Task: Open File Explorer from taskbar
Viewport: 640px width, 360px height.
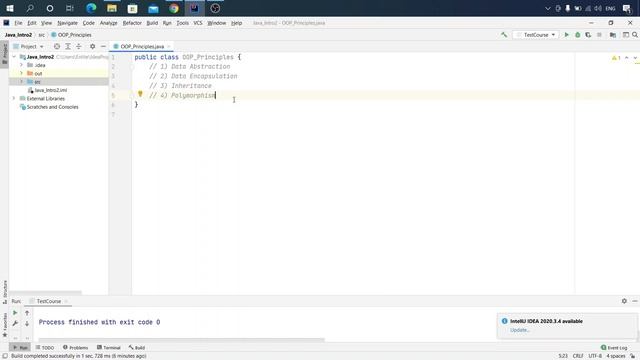Action: pyautogui.click(x=112, y=8)
